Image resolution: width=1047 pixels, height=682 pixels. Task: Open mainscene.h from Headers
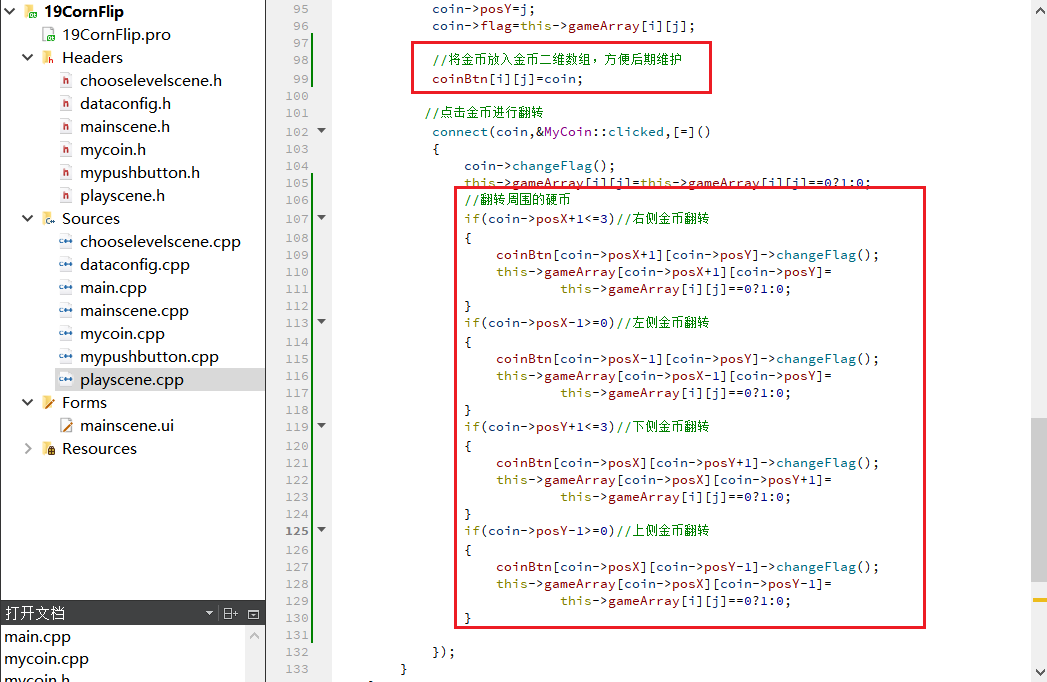pos(125,126)
